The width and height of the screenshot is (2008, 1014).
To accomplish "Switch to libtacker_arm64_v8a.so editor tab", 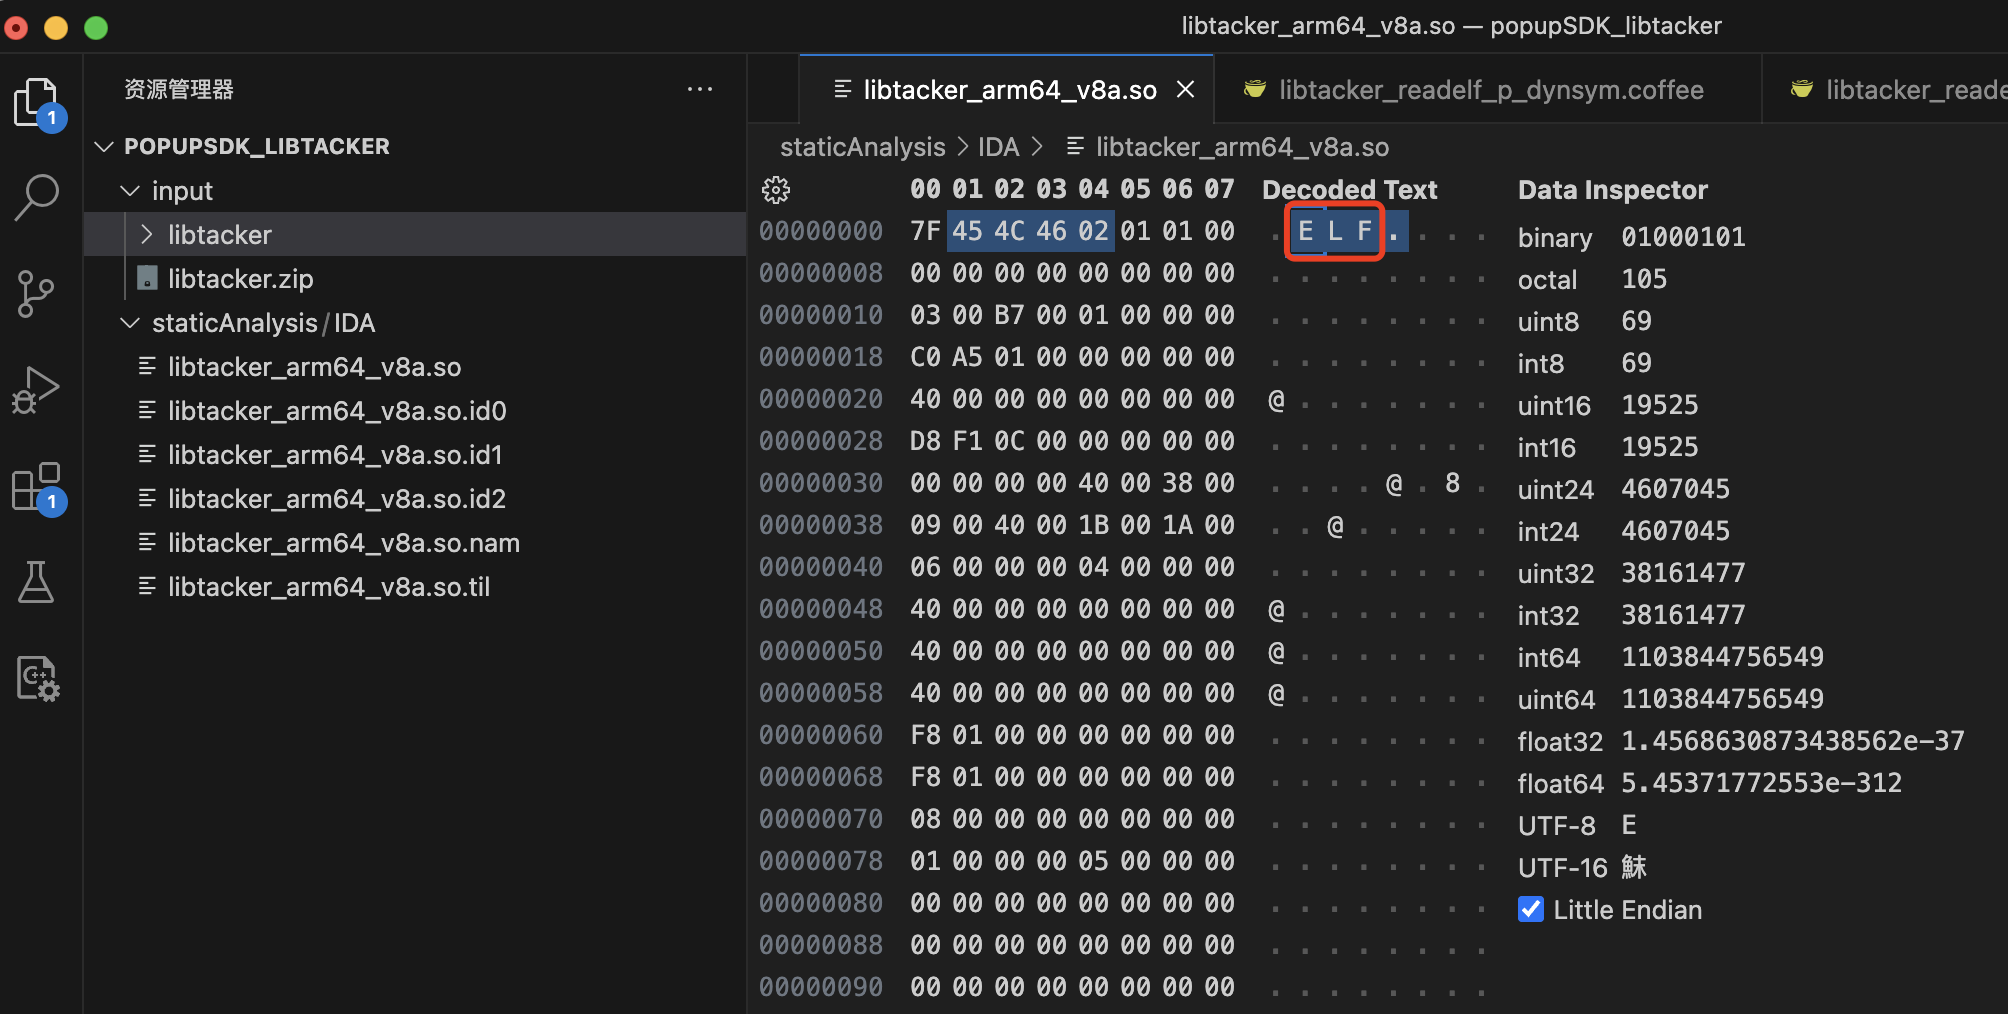I will (x=1006, y=90).
